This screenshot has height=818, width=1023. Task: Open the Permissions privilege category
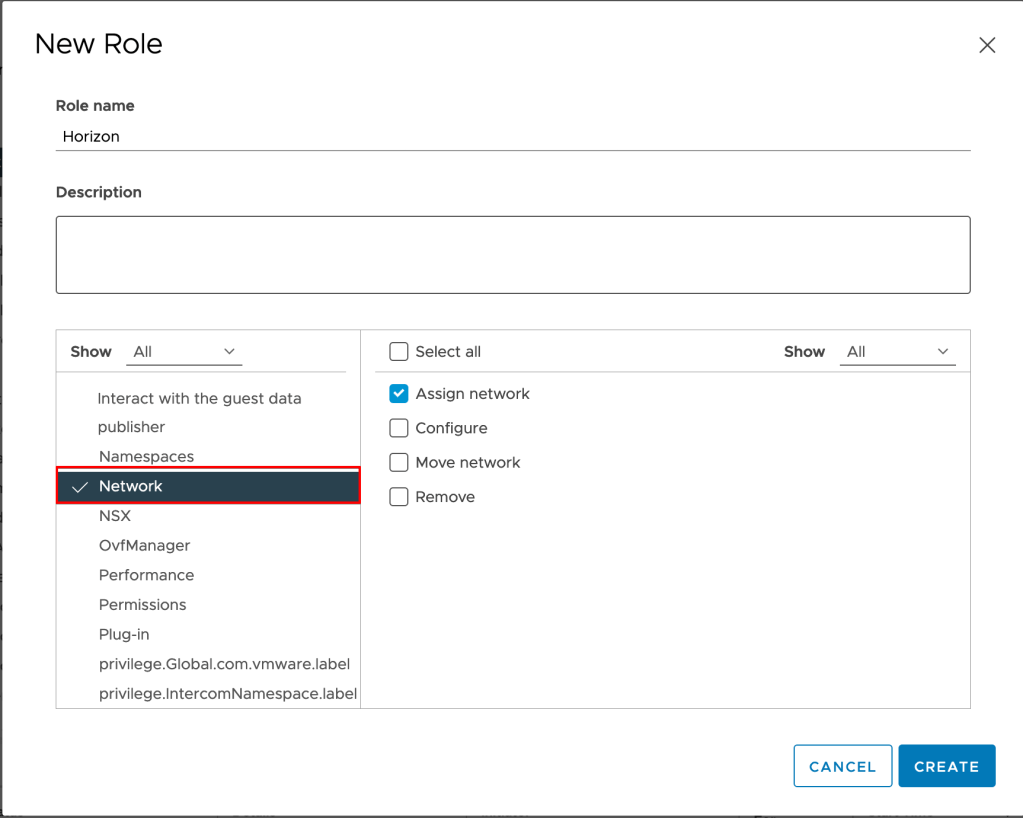(142, 605)
